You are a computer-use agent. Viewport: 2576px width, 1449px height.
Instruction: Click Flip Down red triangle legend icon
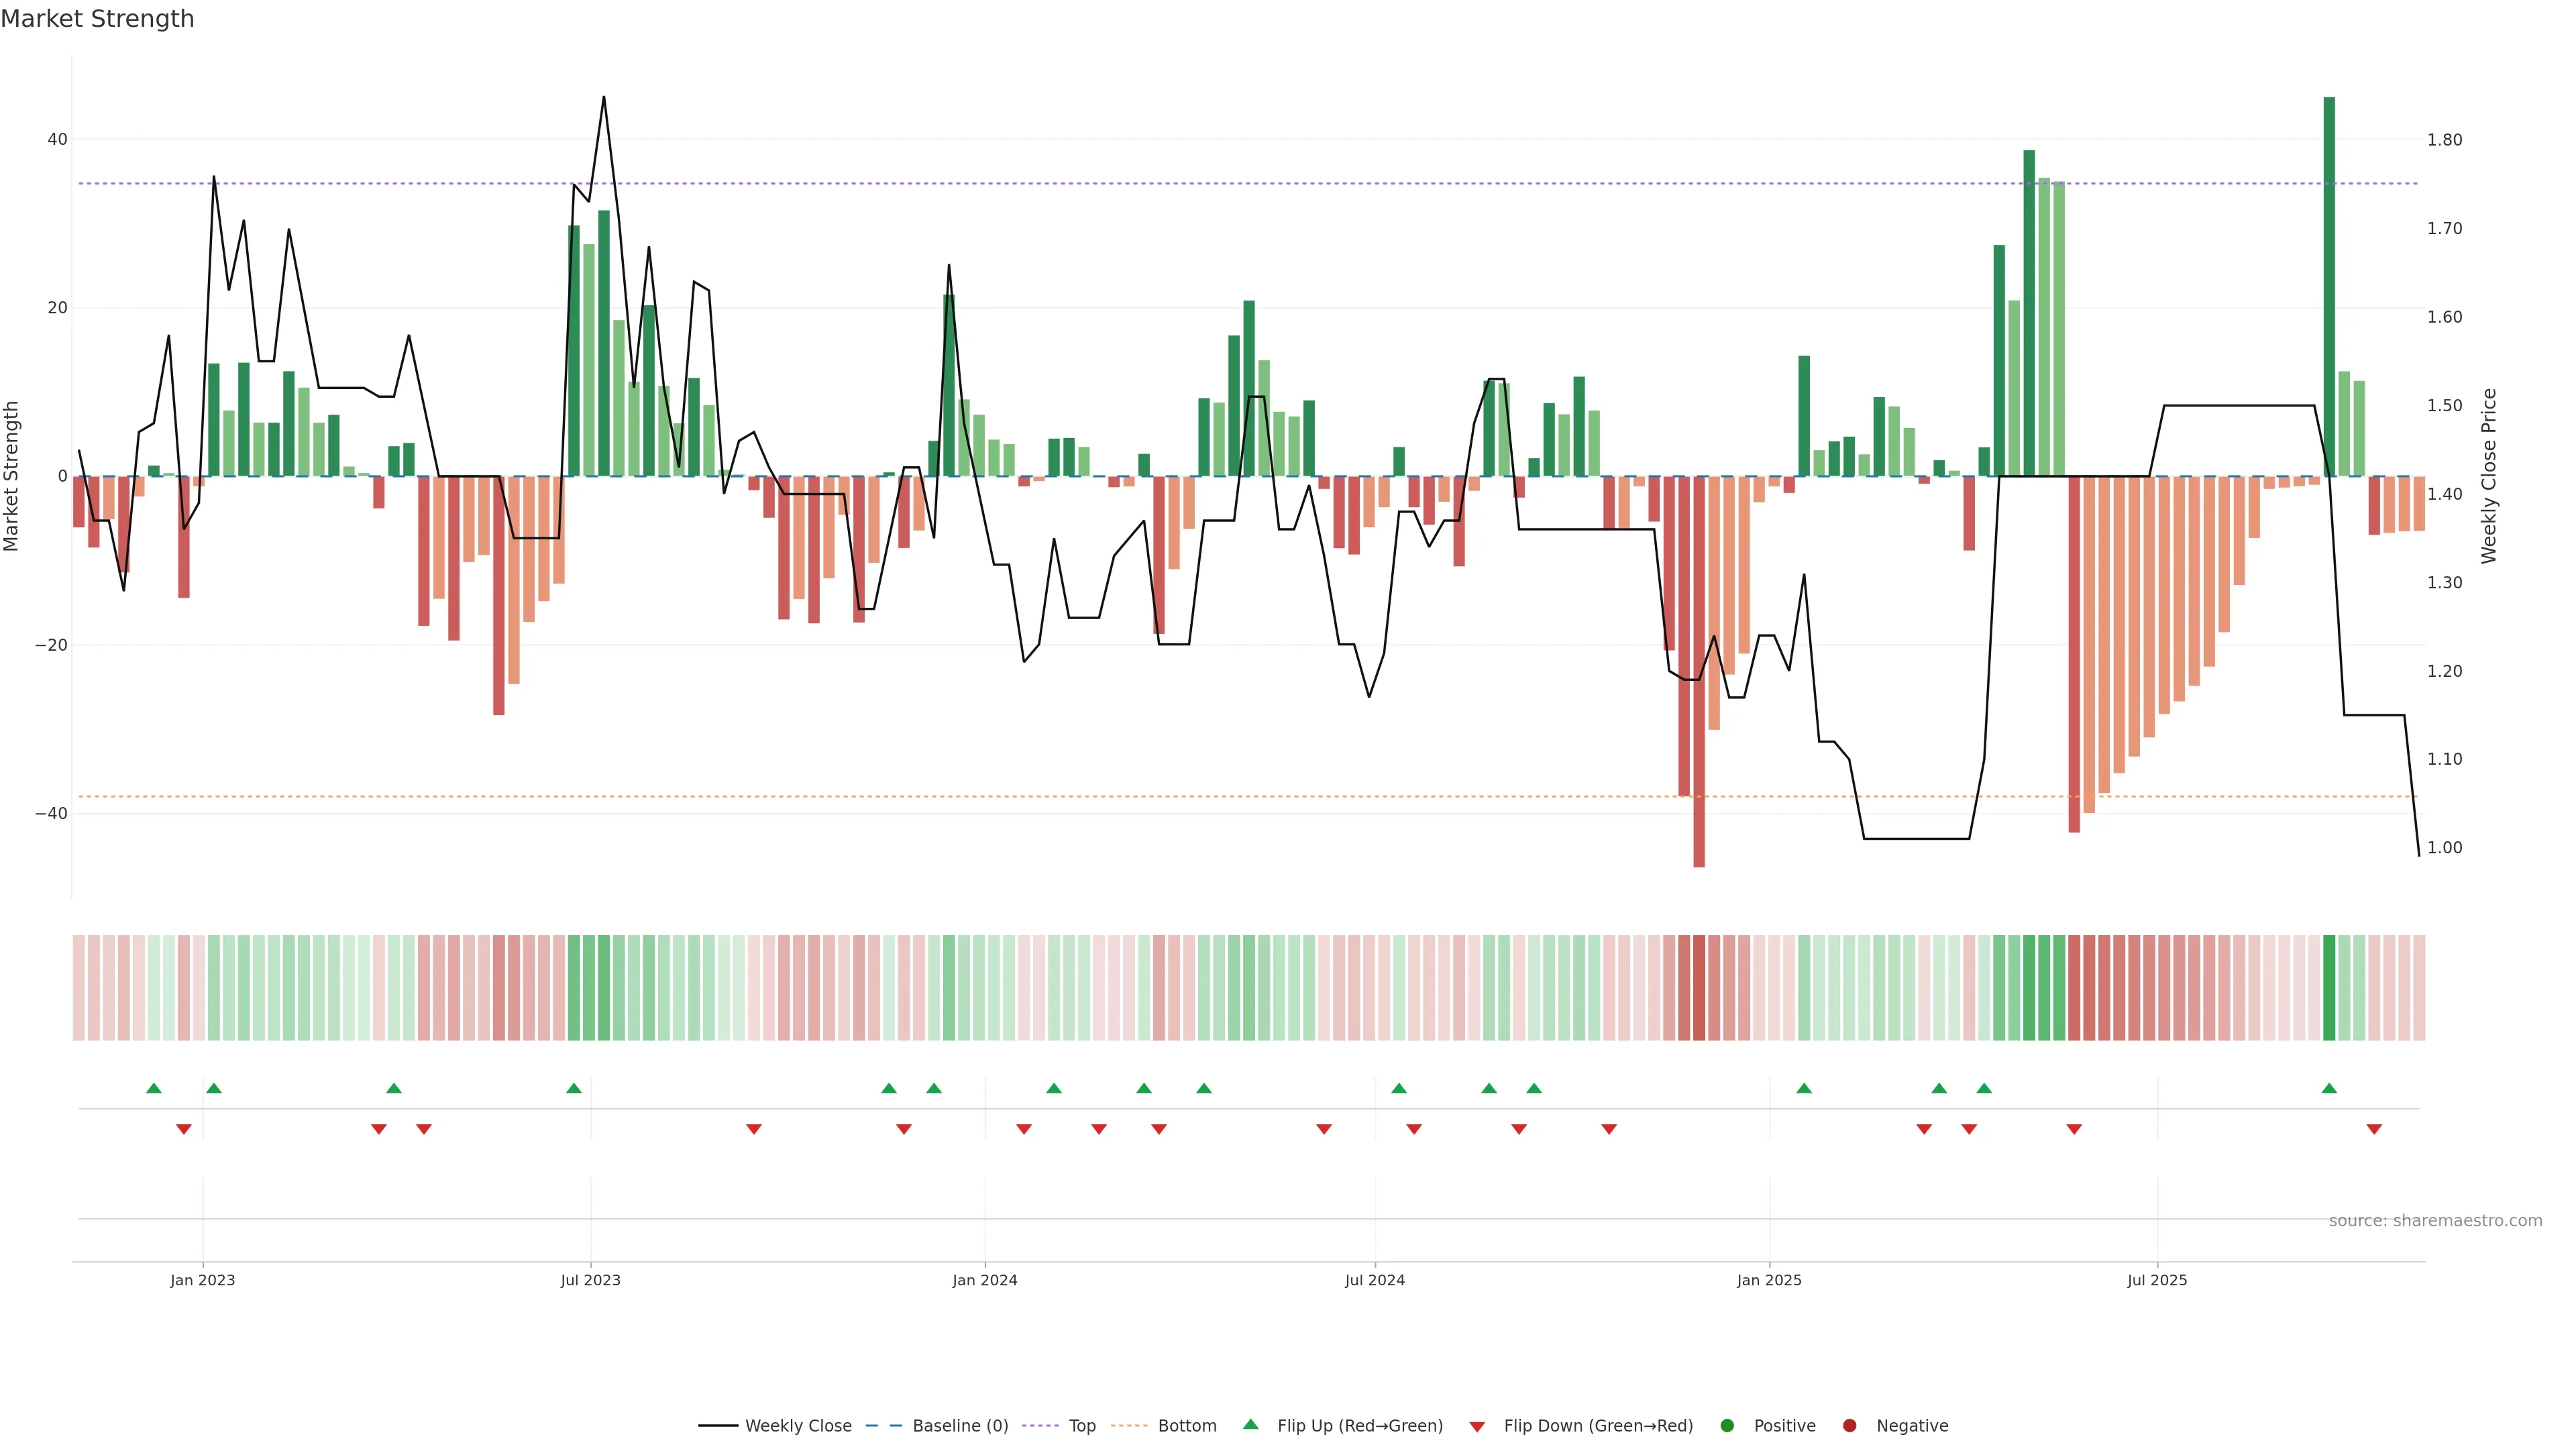pyautogui.click(x=1477, y=1427)
